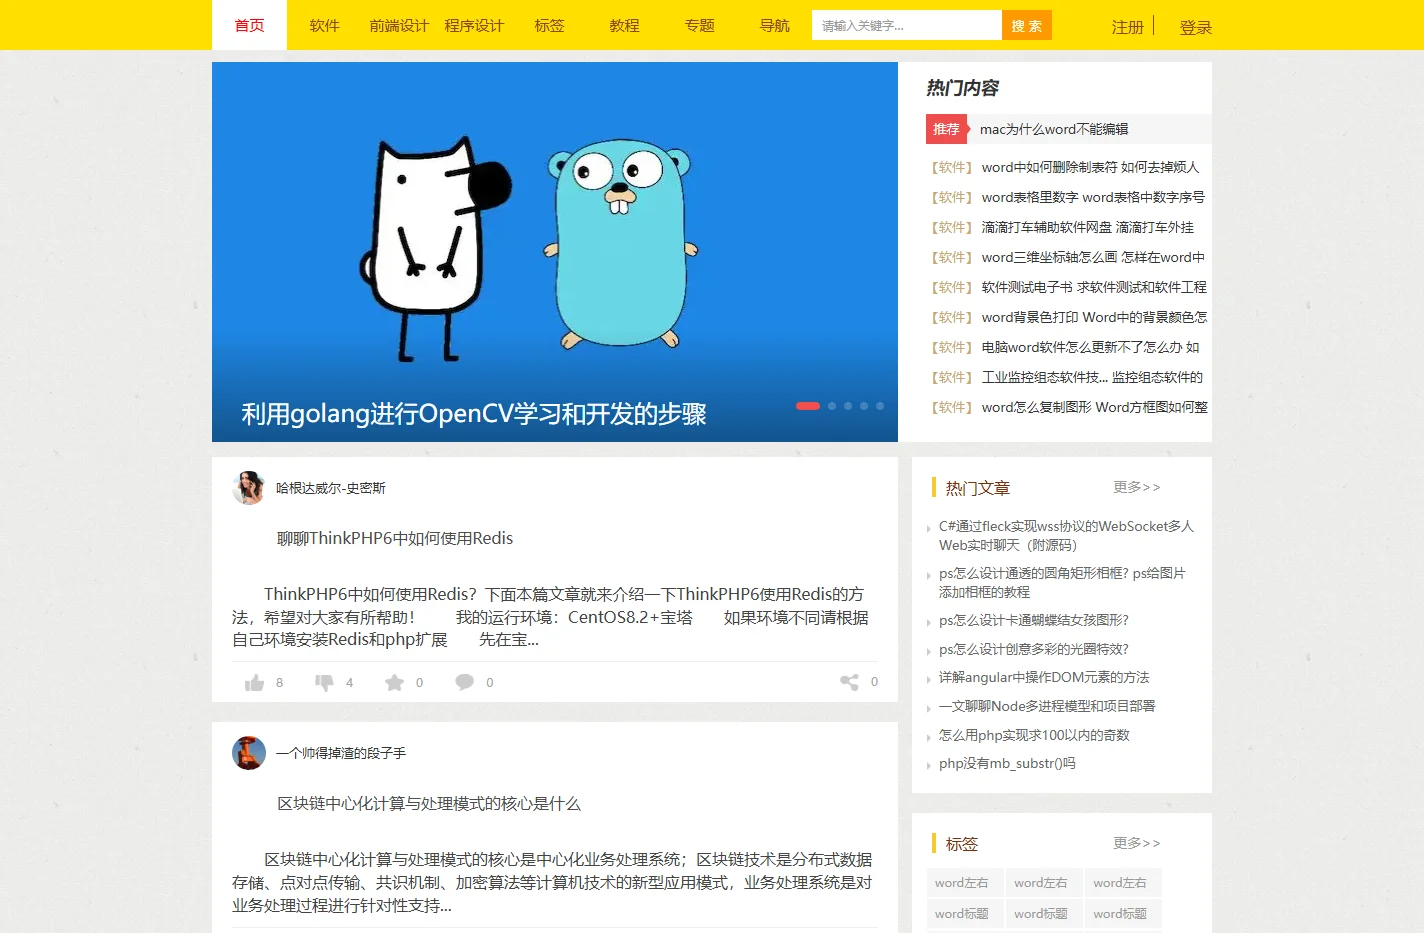This screenshot has width=1424, height=933.
Task: Open 程序设计 menu item
Action: (474, 25)
